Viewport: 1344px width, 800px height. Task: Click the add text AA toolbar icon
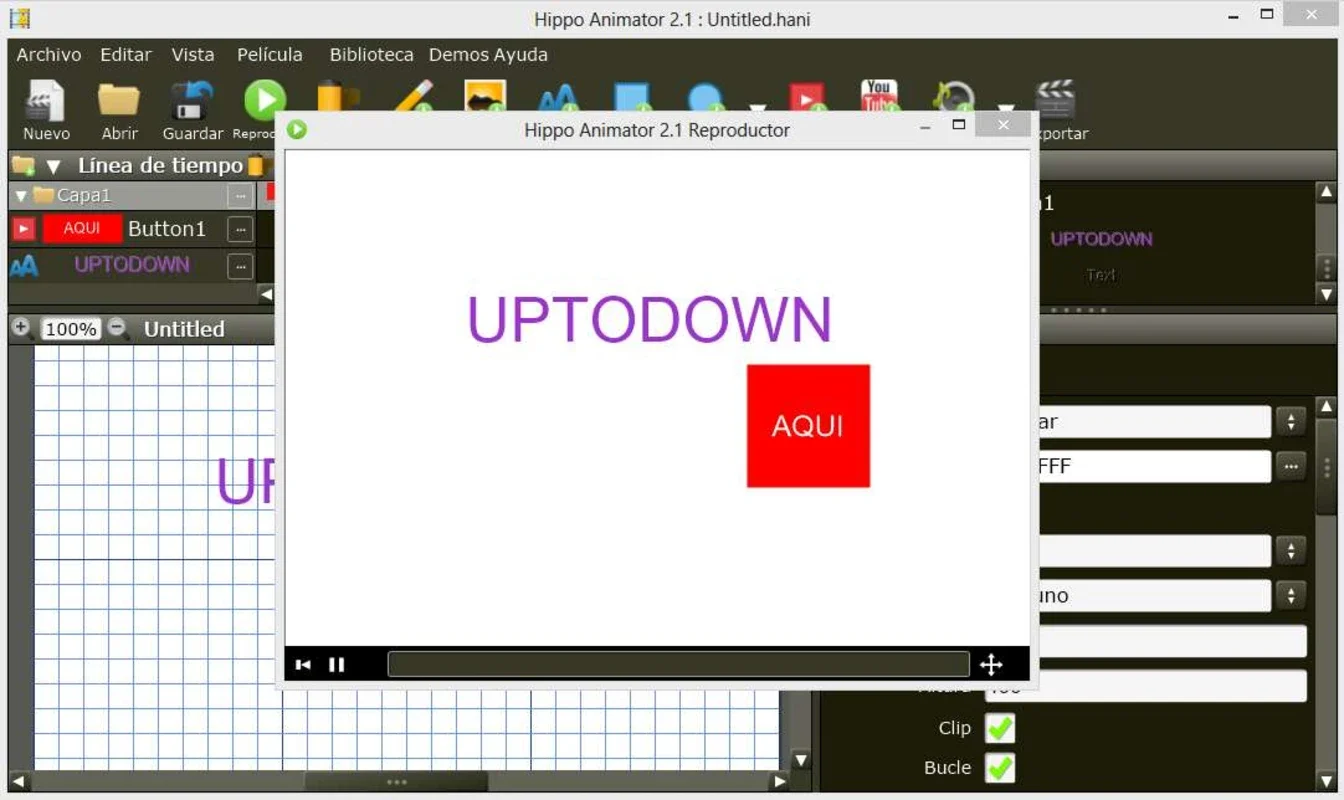pos(558,98)
